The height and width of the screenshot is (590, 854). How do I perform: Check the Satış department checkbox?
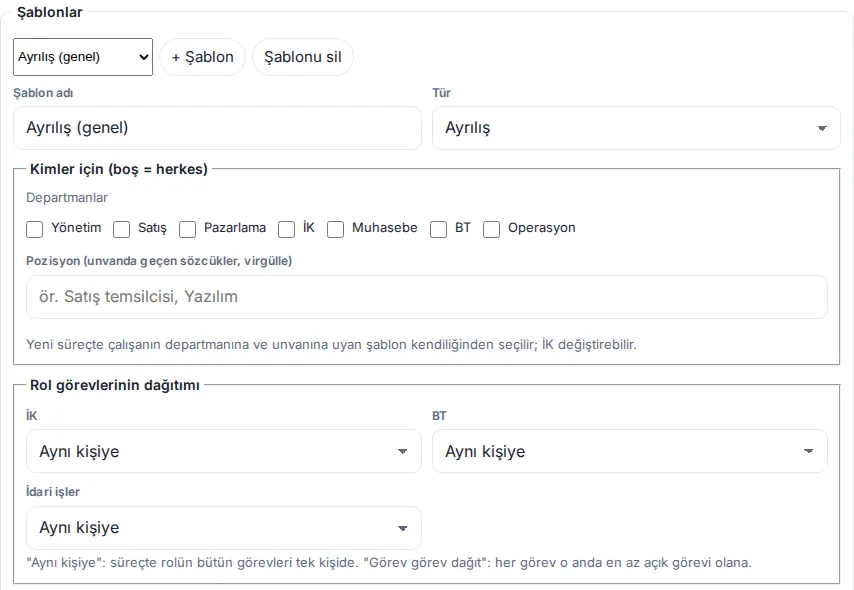click(x=121, y=229)
